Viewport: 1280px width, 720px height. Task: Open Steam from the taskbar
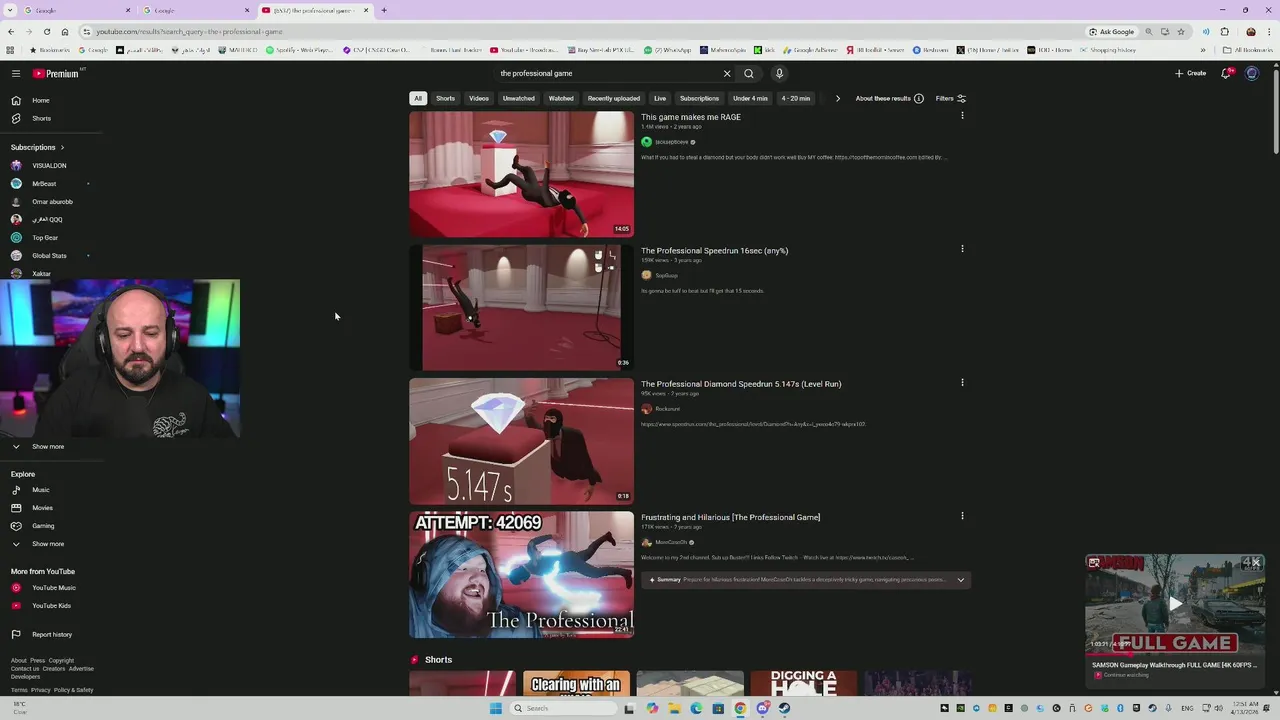[x=784, y=708]
